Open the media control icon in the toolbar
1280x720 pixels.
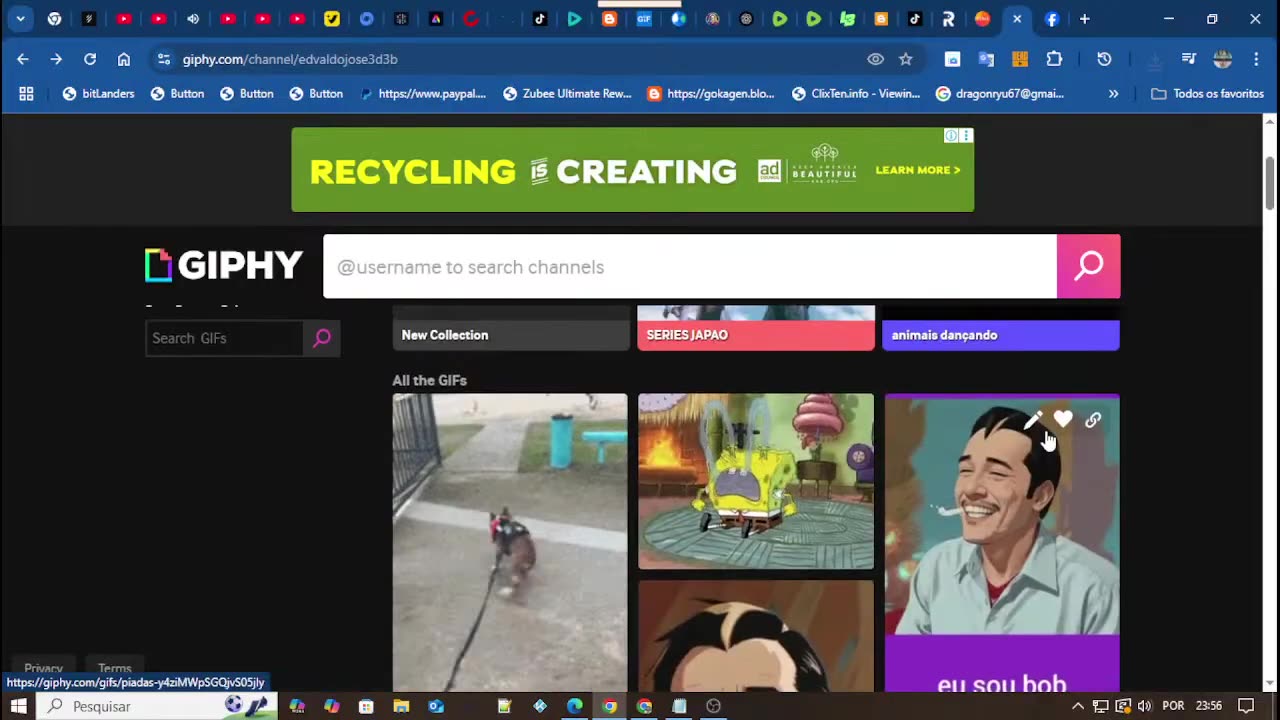1188,59
